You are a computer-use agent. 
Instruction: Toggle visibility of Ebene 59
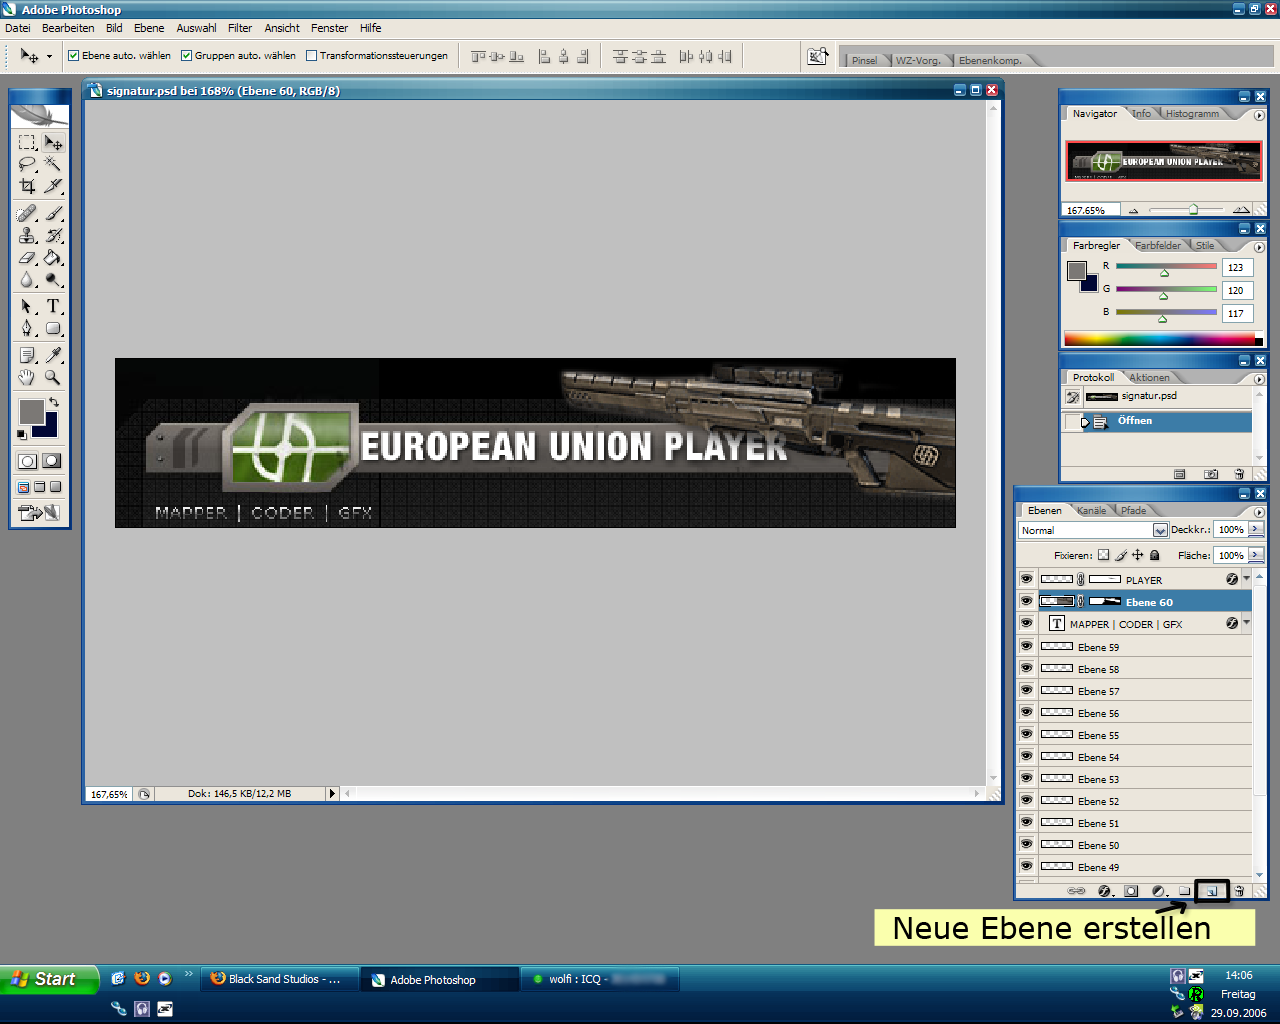[1026, 646]
